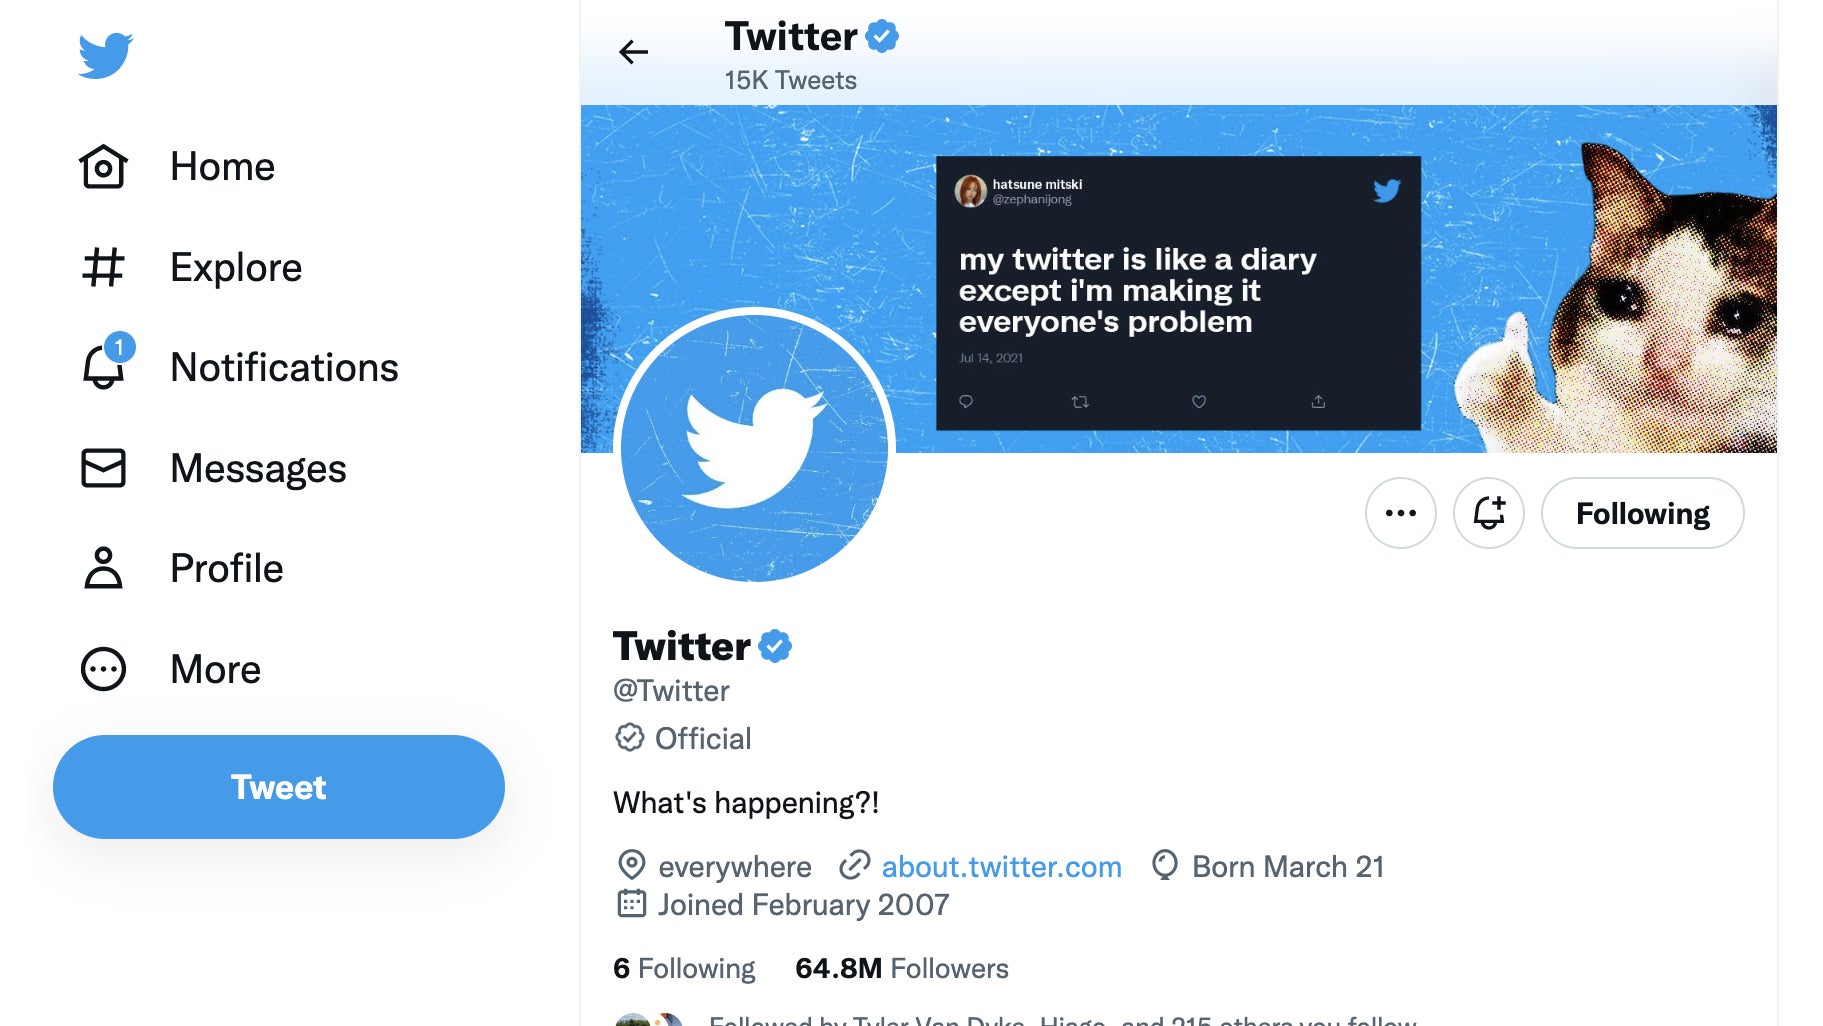This screenshot has height=1026, width=1823.
Task: Open the Messages envelope icon
Action: pos(104,468)
